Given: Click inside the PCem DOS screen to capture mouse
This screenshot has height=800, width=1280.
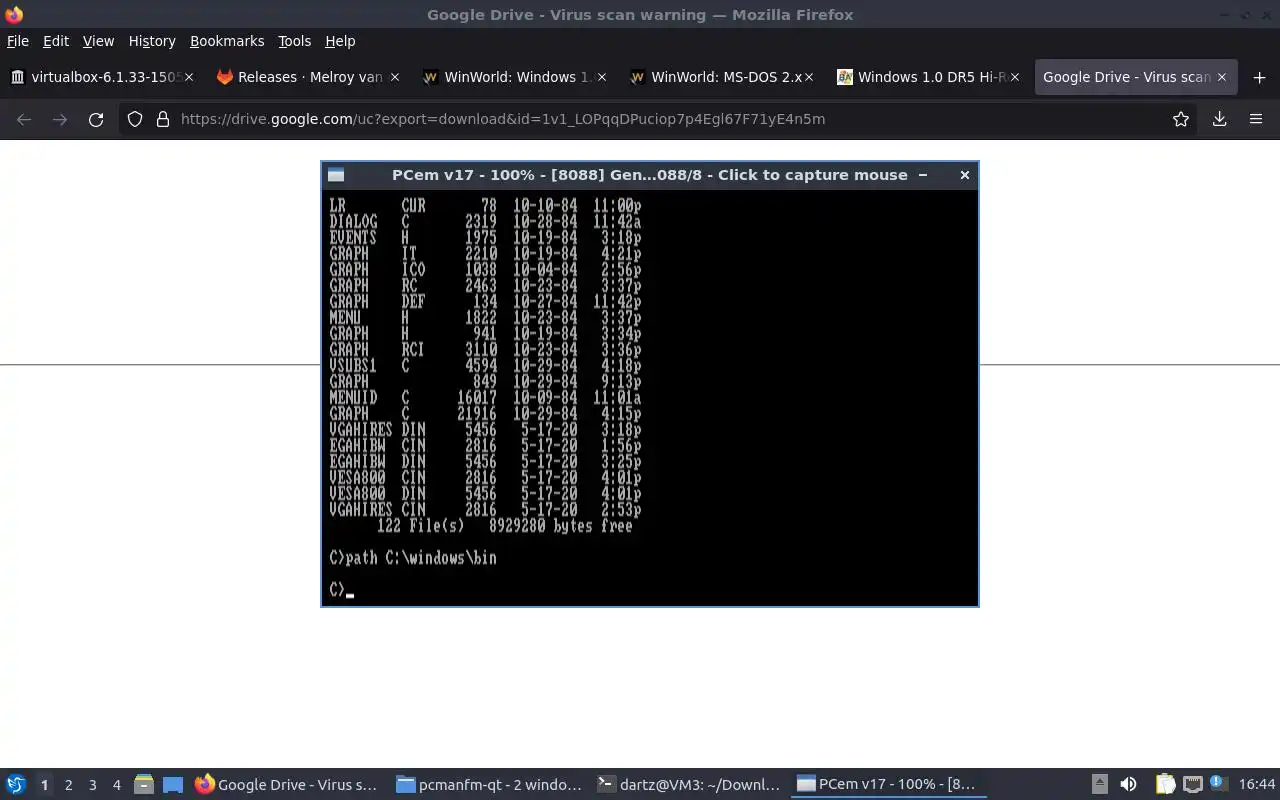Looking at the screenshot, I should point(650,397).
